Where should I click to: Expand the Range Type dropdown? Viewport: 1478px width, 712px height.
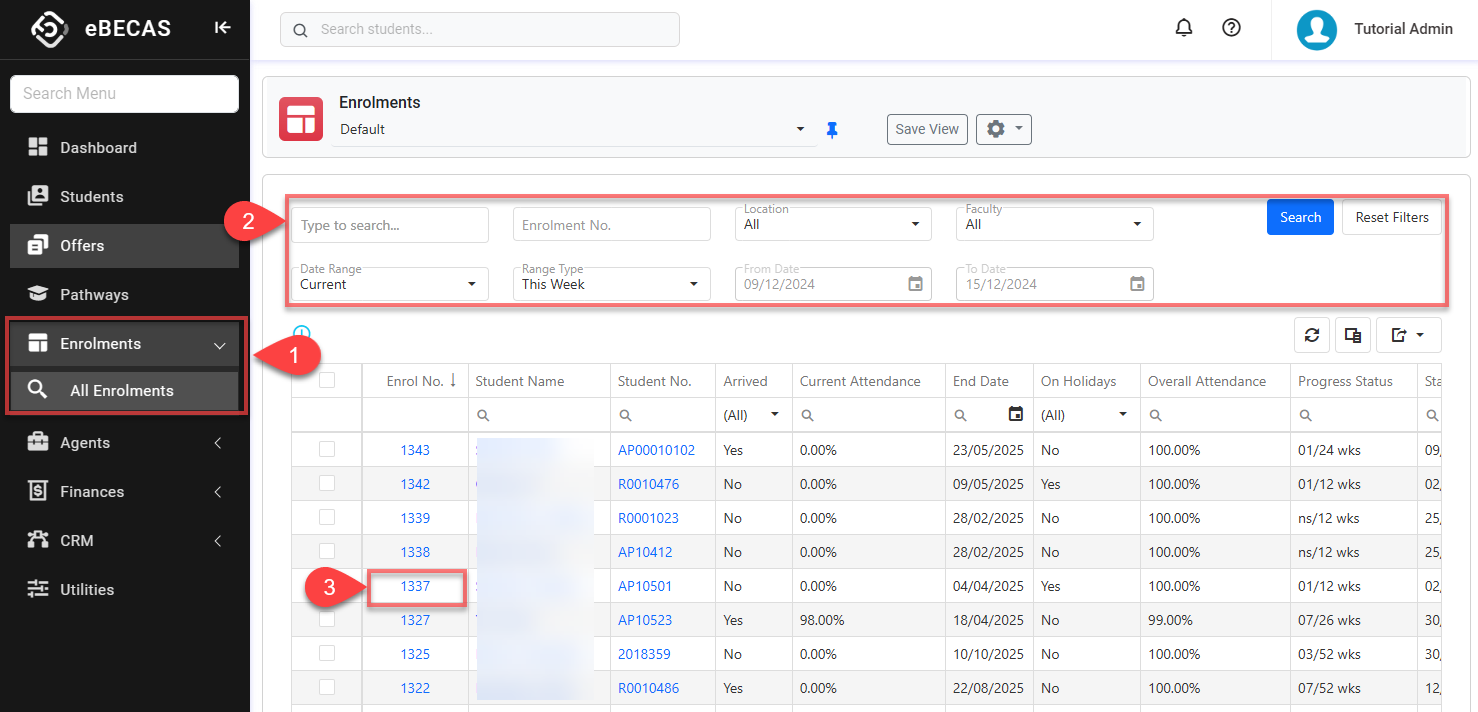(611, 284)
